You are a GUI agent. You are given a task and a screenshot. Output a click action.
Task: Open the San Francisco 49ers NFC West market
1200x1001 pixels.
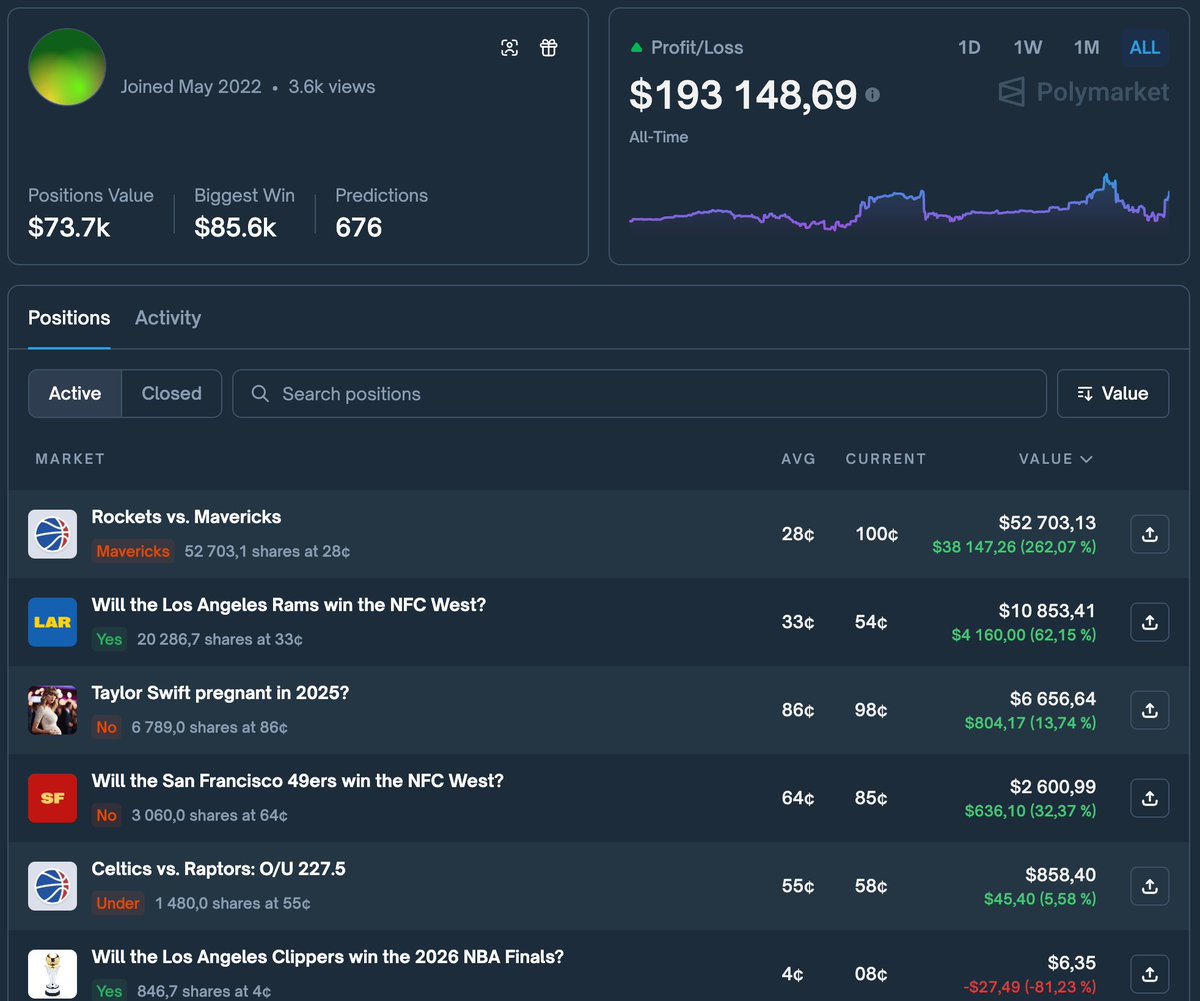pos(297,781)
